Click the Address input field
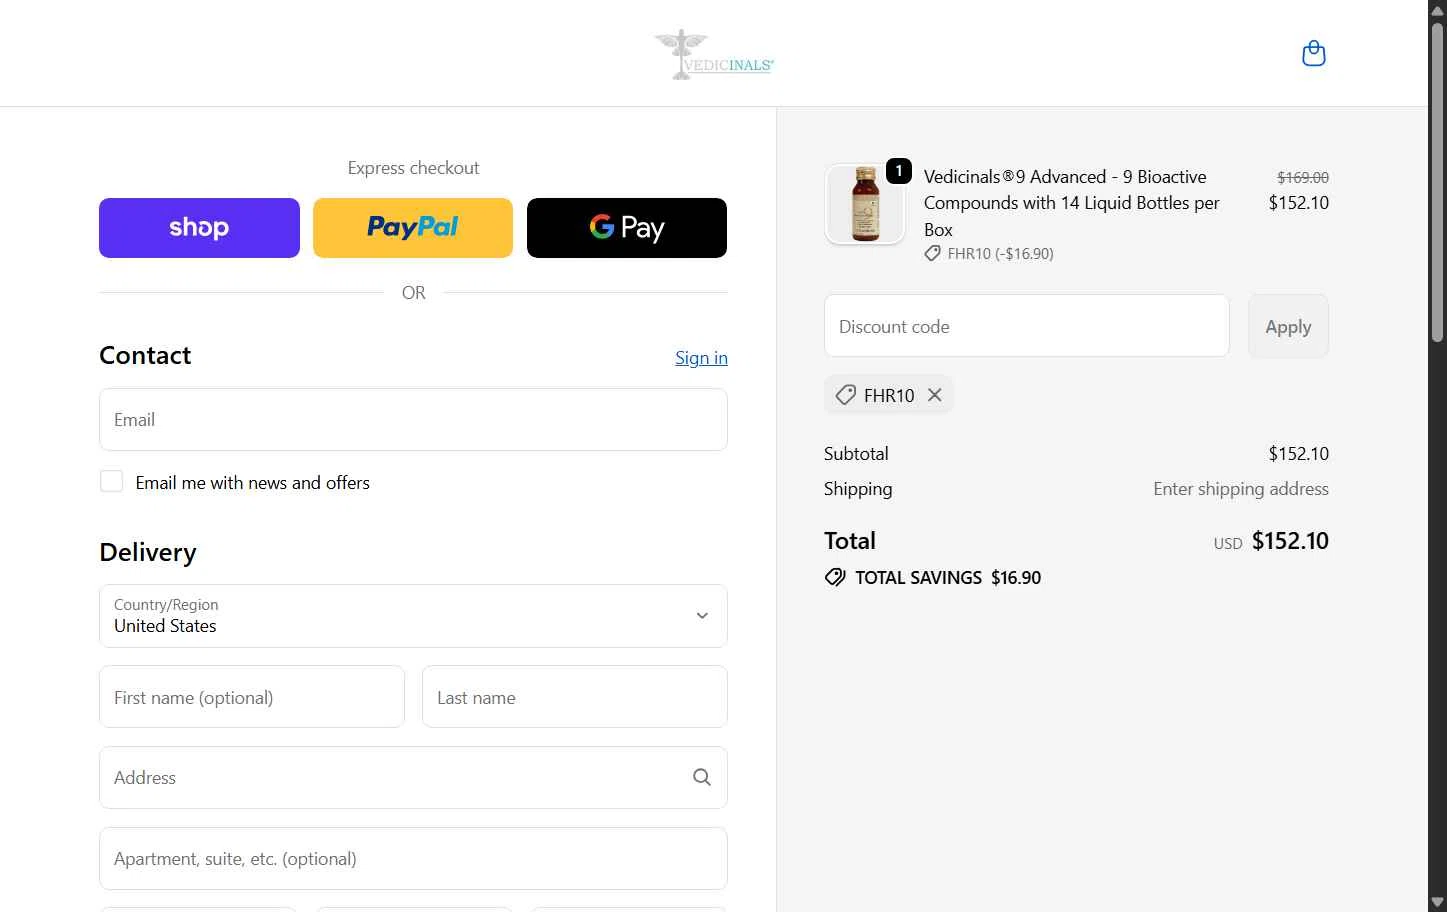Image resolution: width=1447 pixels, height=912 pixels. (413, 778)
